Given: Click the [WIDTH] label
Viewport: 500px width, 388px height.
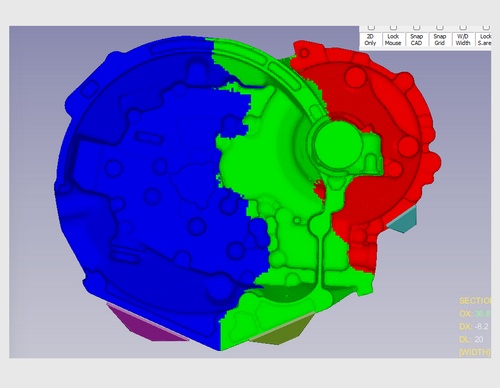Looking at the screenshot, I should (475, 352).
